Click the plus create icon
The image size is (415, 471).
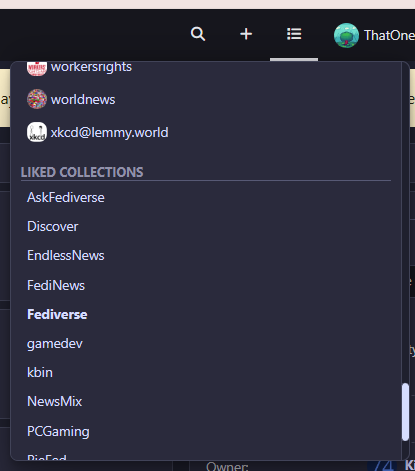(246, 34)
